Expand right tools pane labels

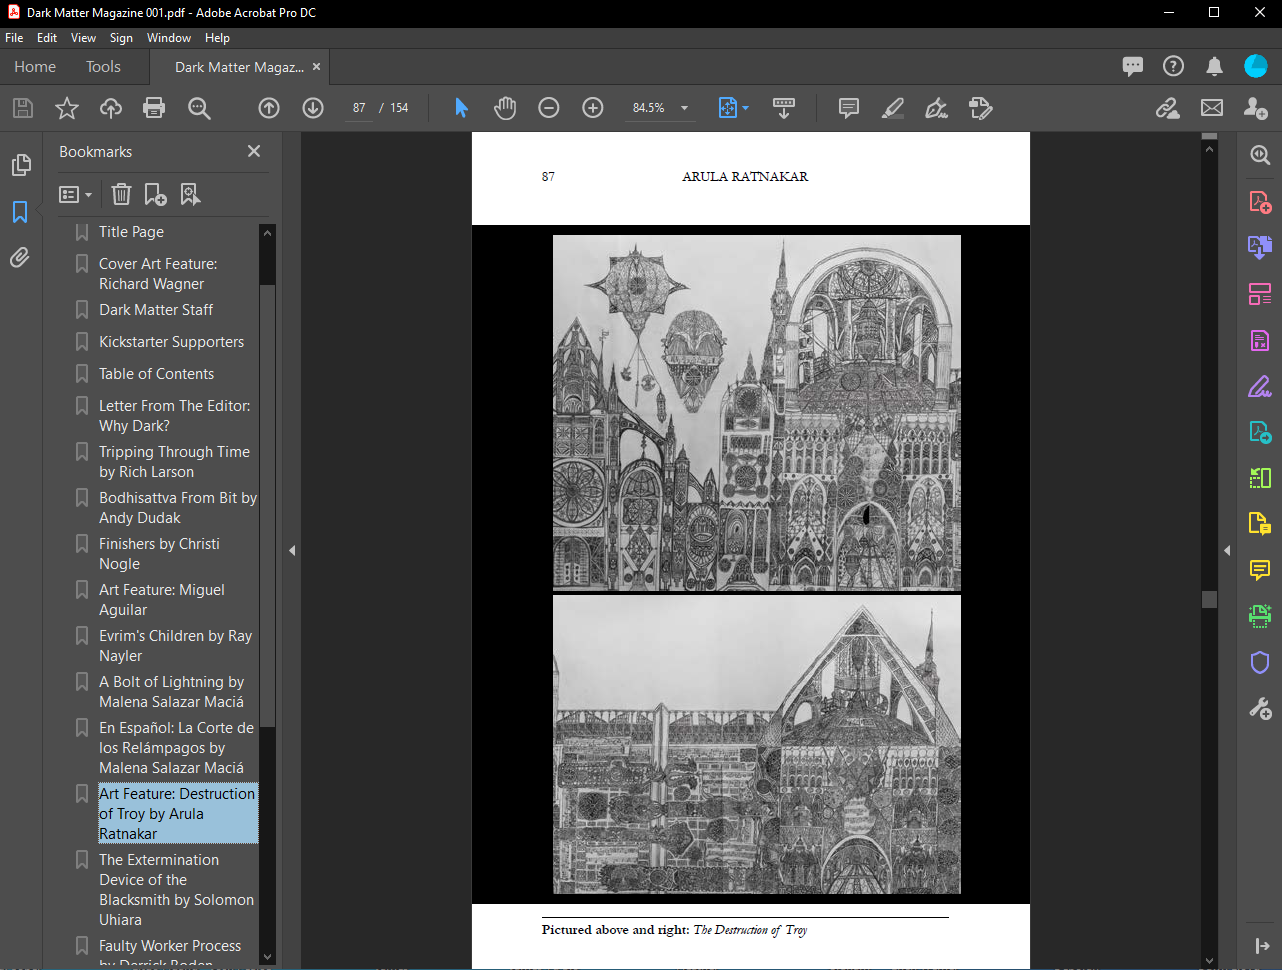(1260, 945)
